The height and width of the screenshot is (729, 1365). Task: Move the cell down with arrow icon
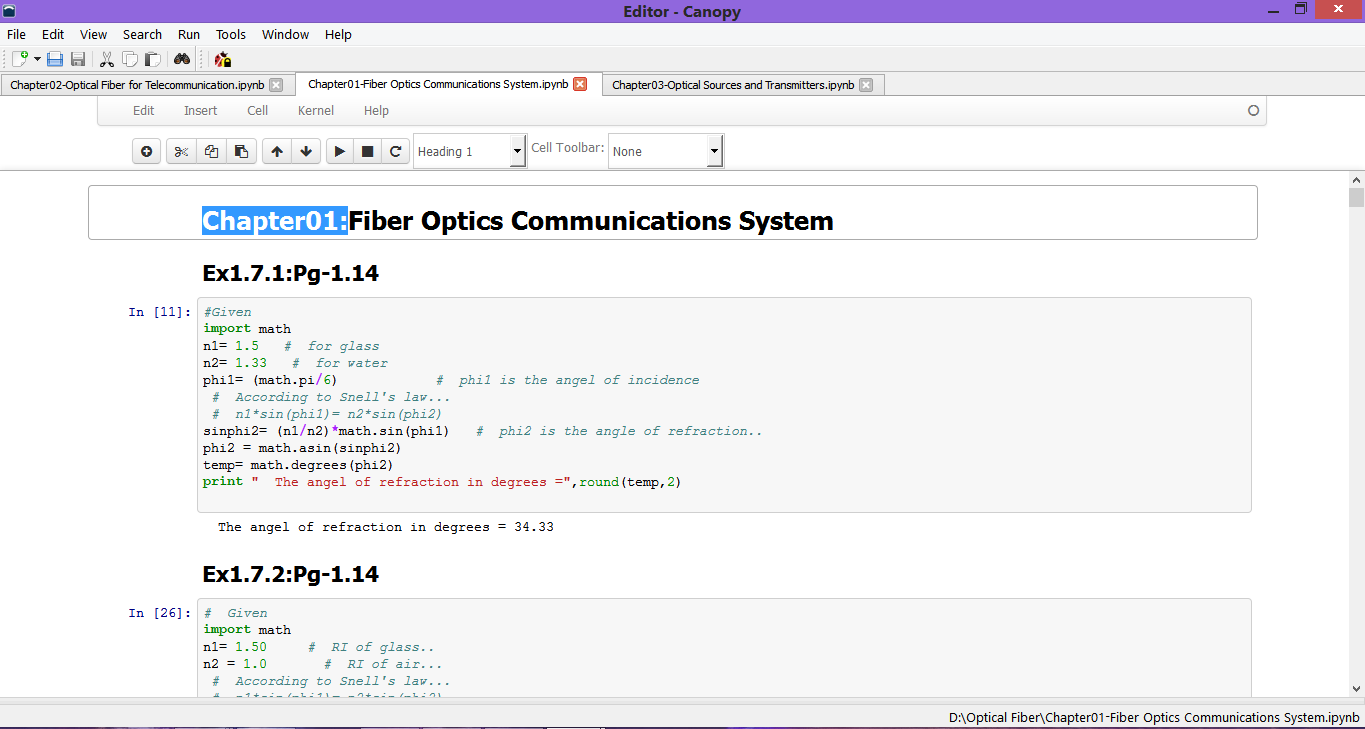(306, 152)
